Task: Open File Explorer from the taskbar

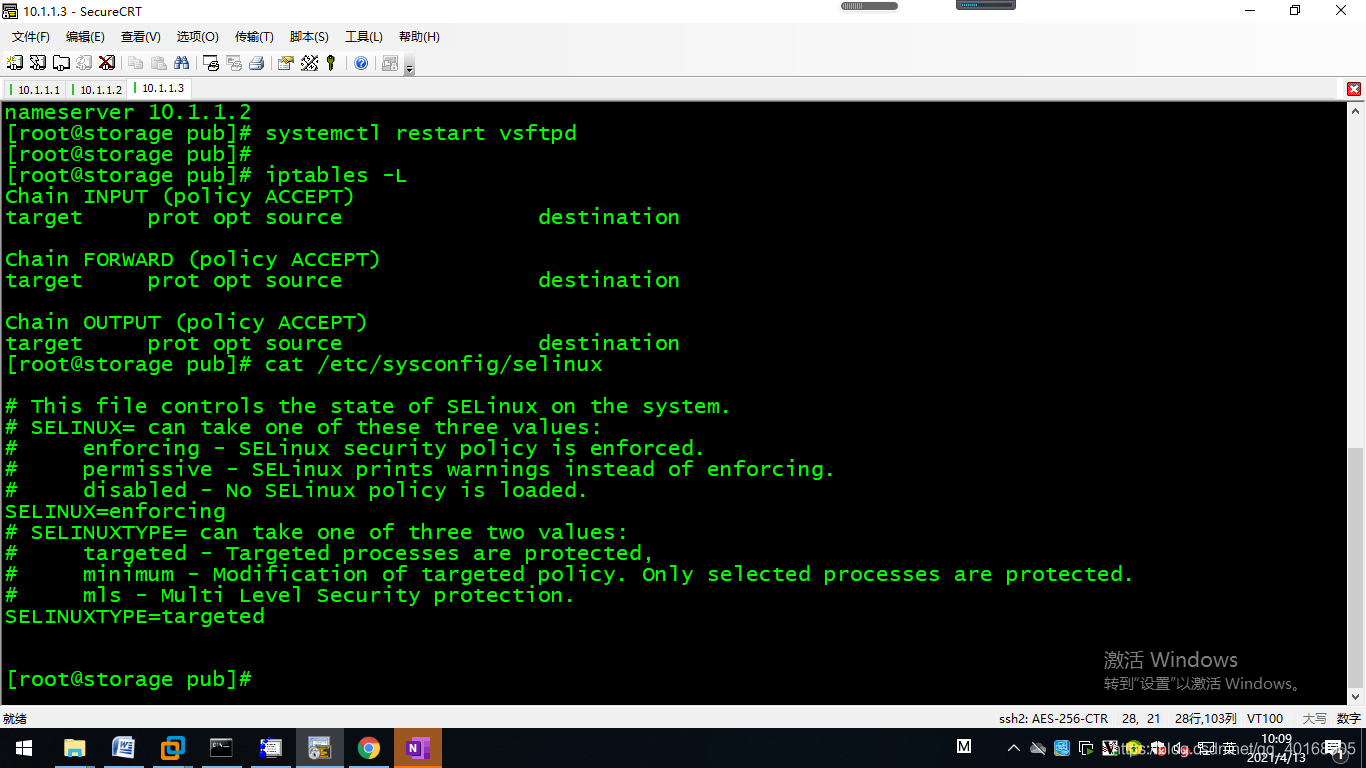Action: [75, 748]
